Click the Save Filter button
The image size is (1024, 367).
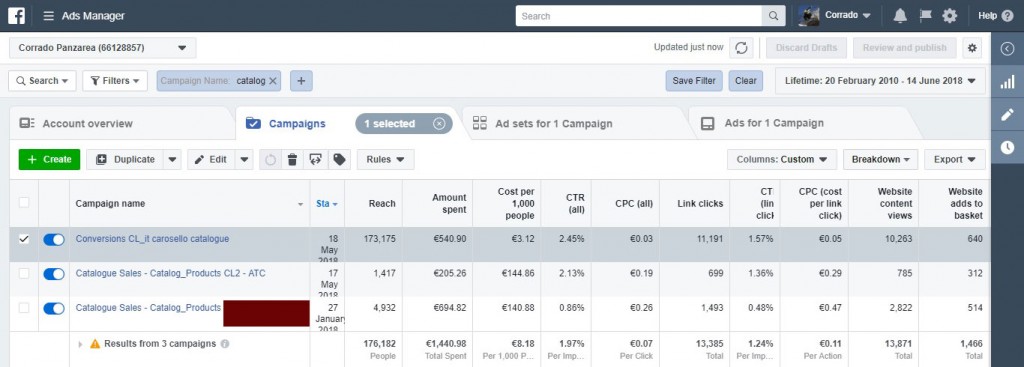pyautogui.click(x=694, y=81)
